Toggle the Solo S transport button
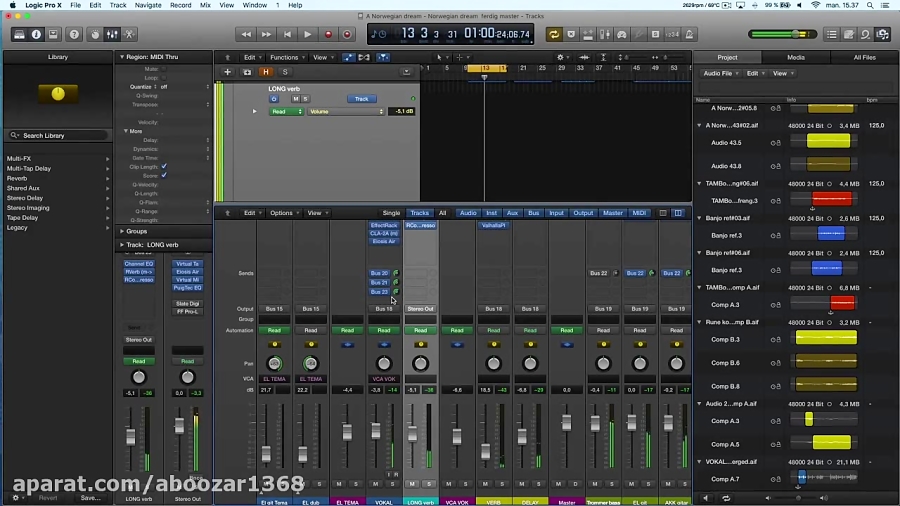Image resolution: width=900 pixels, height=506 pixels. click(x=655, y=34)
